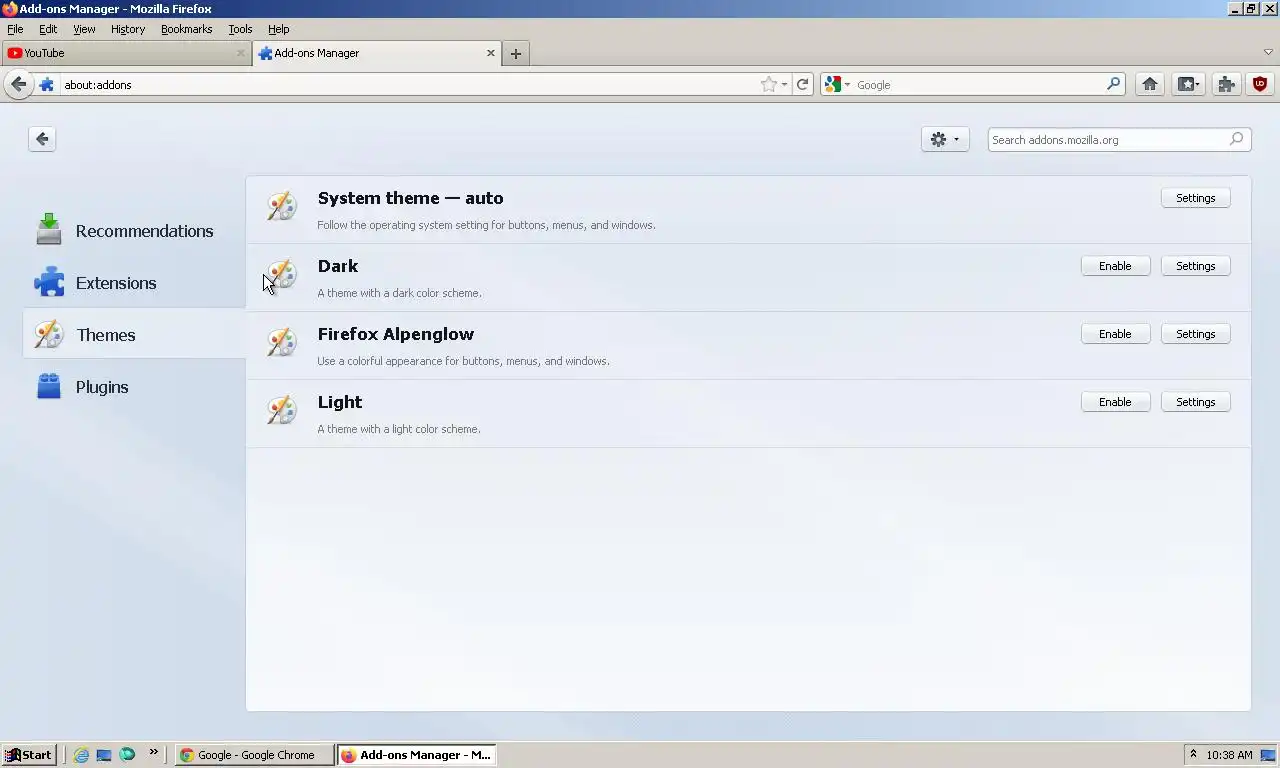Open Settings for the Dark theme
This screenshot has width=1280, height=768.
click(x=1196, y=266)
